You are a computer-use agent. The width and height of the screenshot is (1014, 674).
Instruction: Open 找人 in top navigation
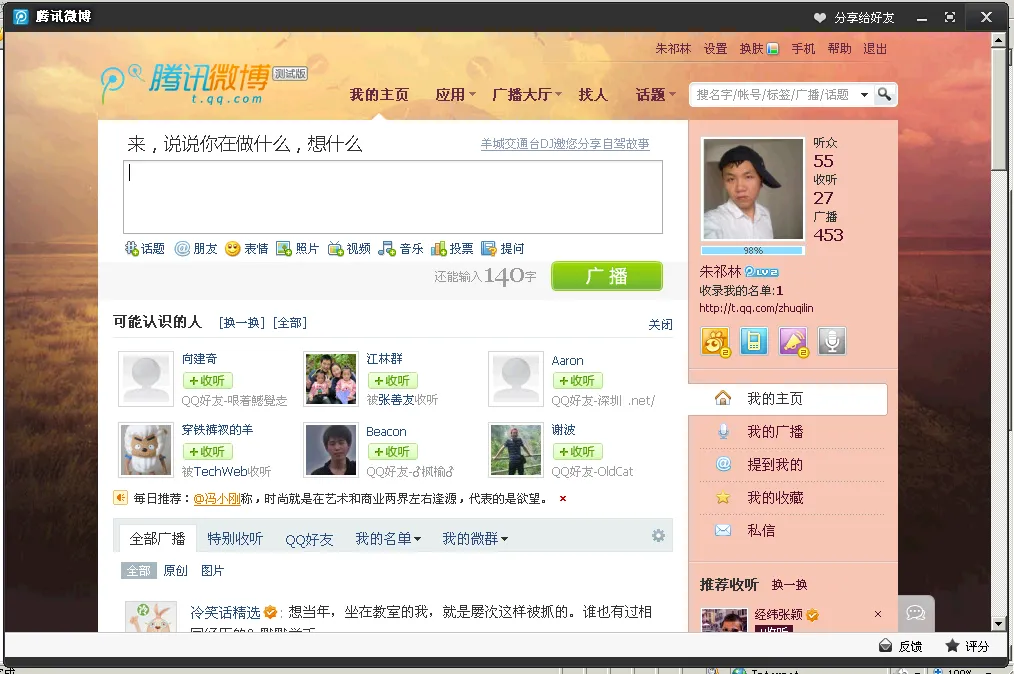(x=593, y=94)
